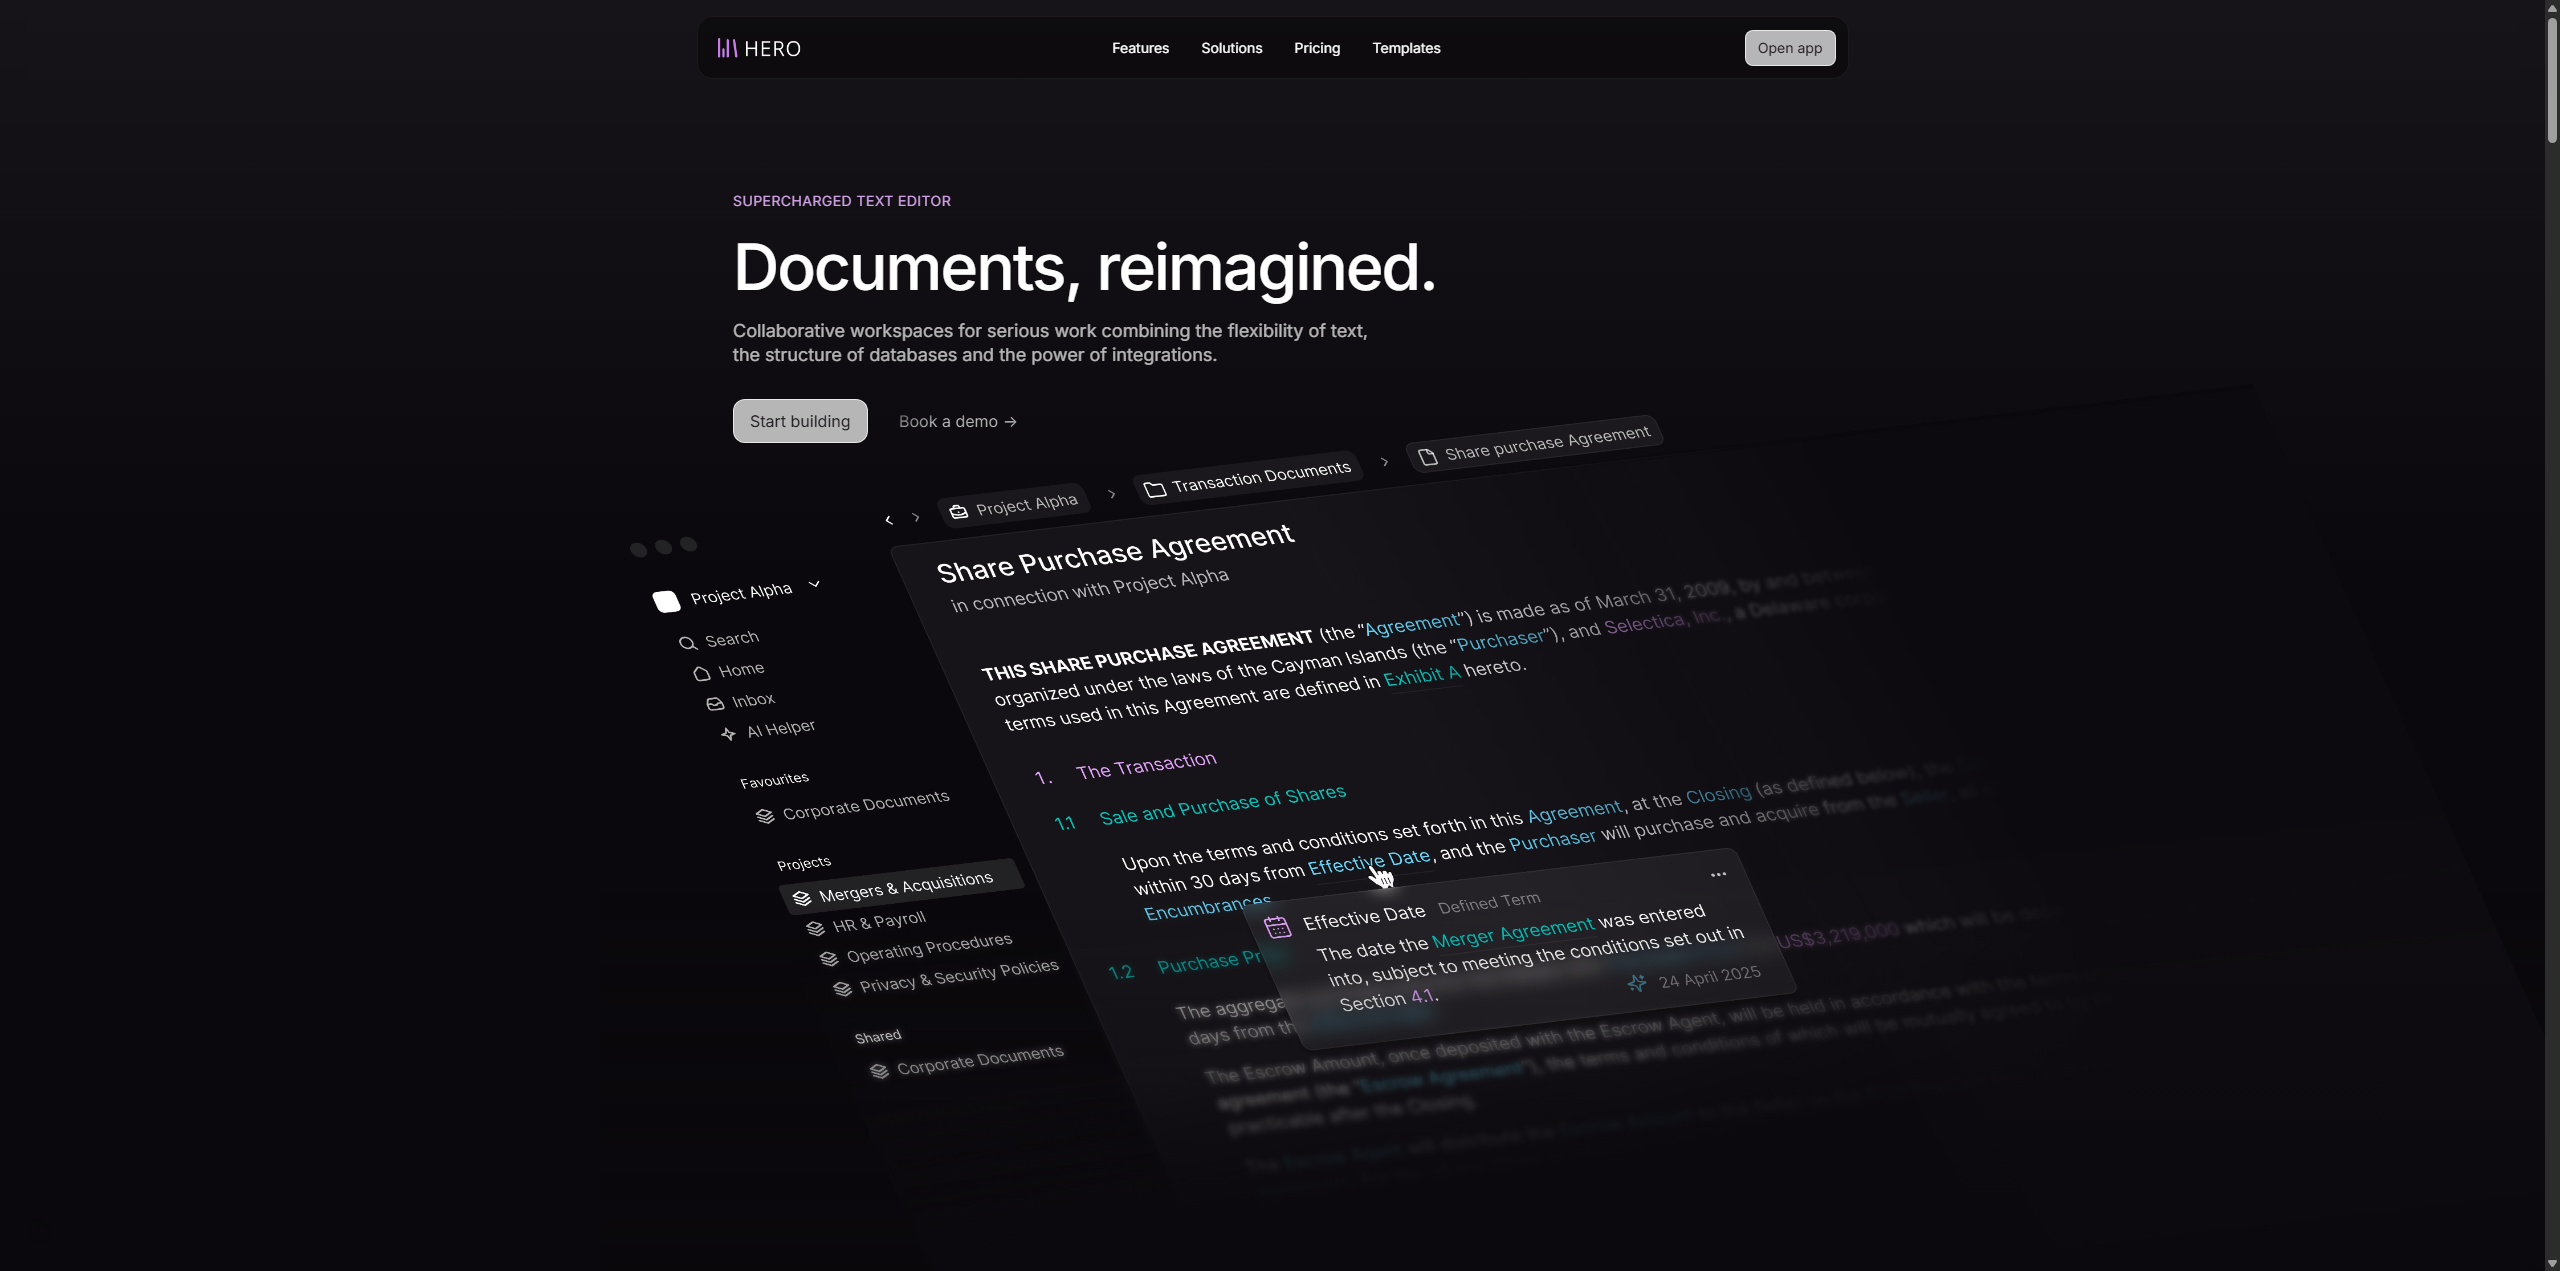Click the page vertical scrollbar thumb

click(x=2551, y=80)
